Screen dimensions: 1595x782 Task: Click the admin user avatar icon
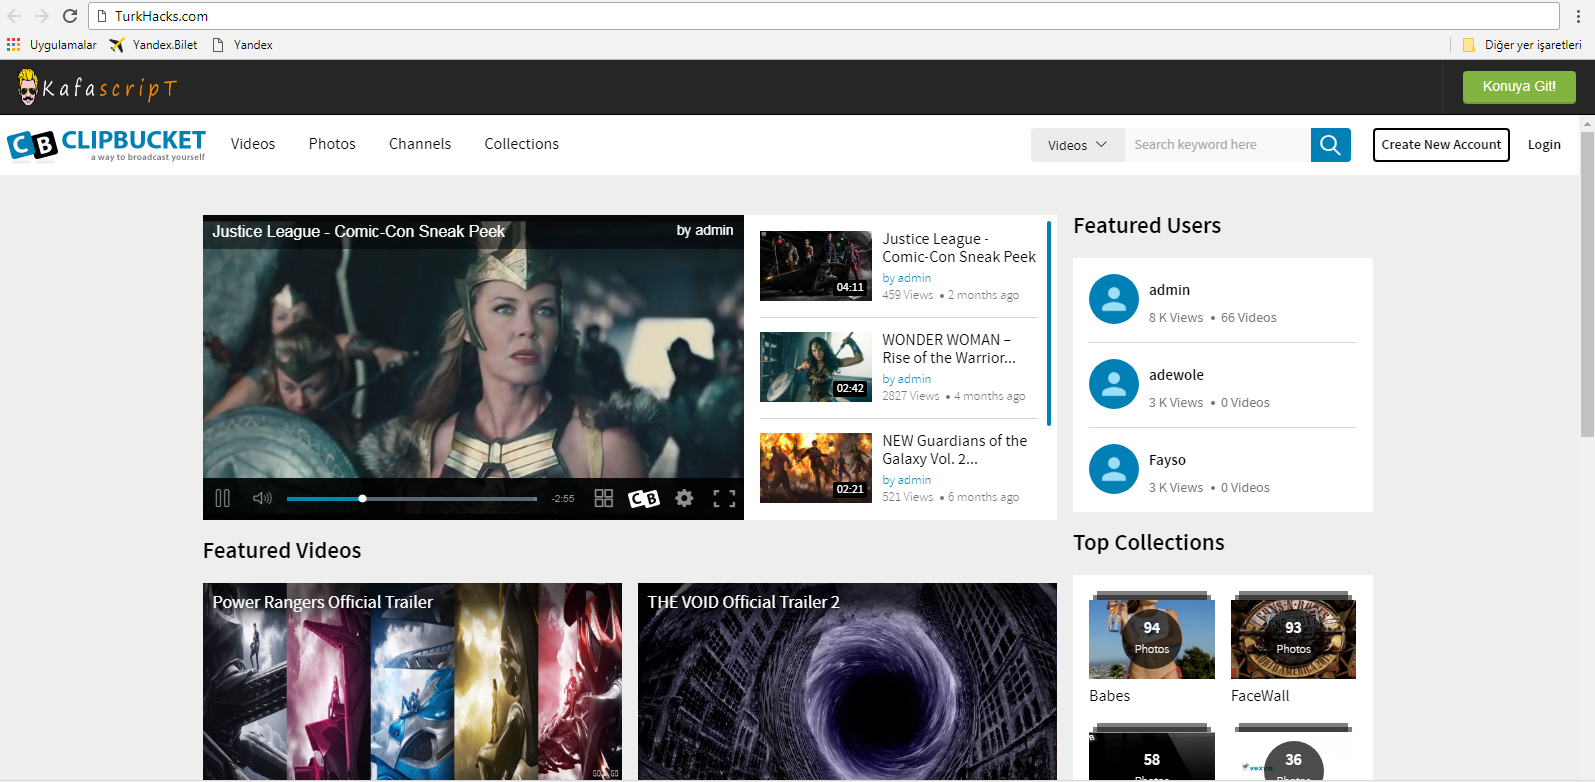[x=1114, y=299]
